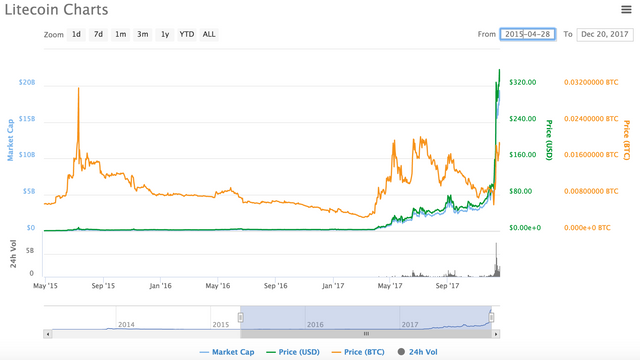The width and height of the screenshot is (640, 360).
Task: Click the navigator scrollbar thumb grip
Action: click(x=366, y=334)
